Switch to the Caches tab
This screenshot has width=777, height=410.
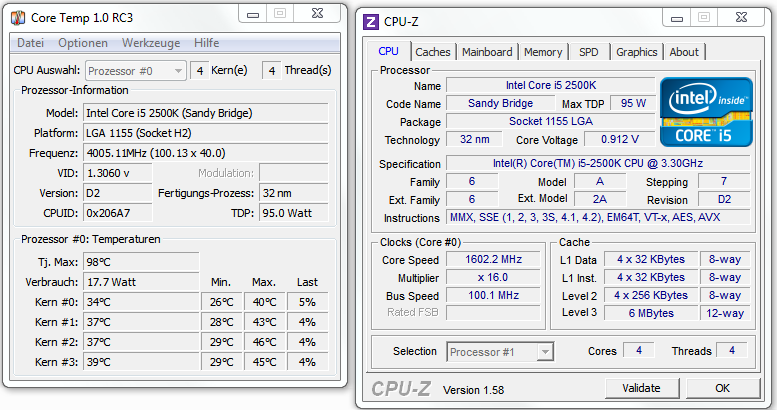[x=433, y=52]
